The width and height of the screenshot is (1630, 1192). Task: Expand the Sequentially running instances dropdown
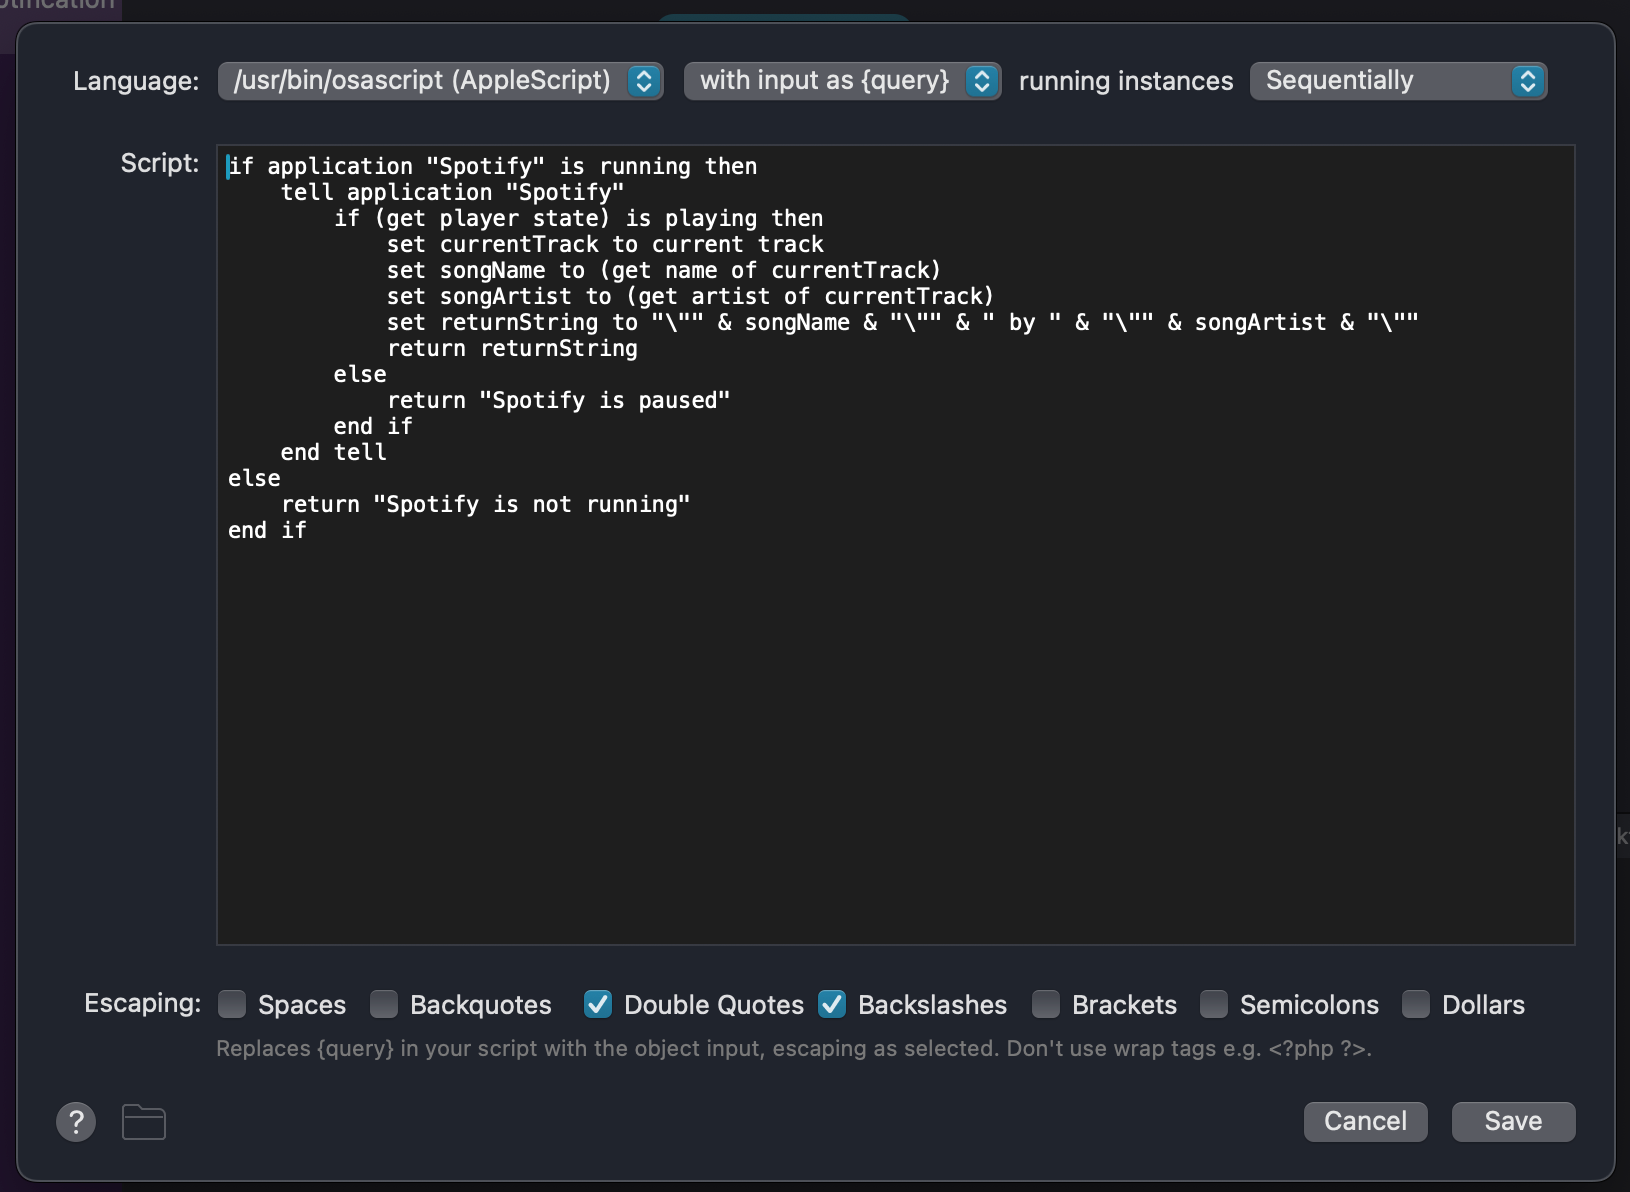click(1397, 81)
